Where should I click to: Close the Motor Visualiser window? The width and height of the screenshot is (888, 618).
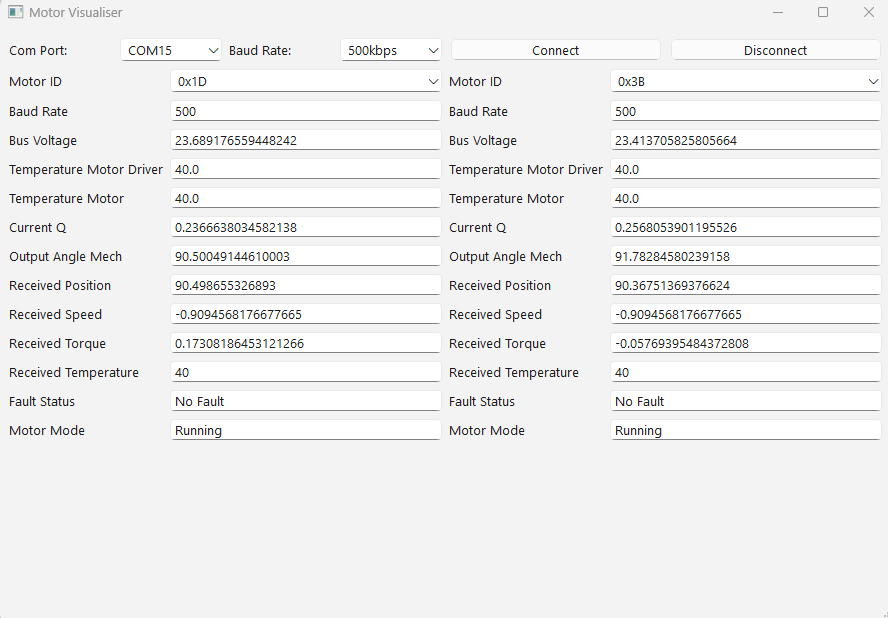tap(868, 13)
